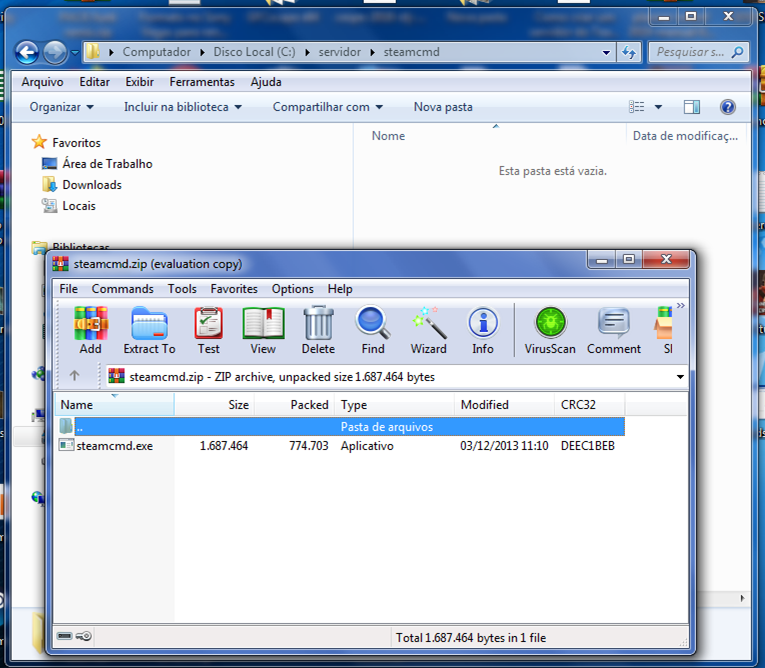Open address bar history dropdown arrow
765x668 pixels.
pos(606,52)
